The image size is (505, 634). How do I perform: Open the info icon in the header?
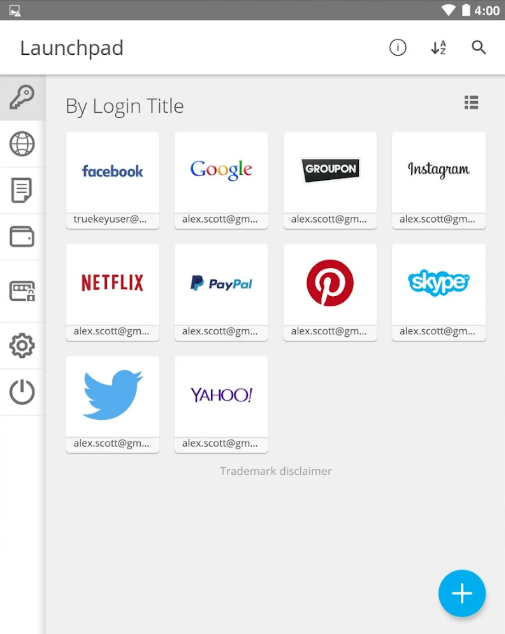(x=397, y=48)
